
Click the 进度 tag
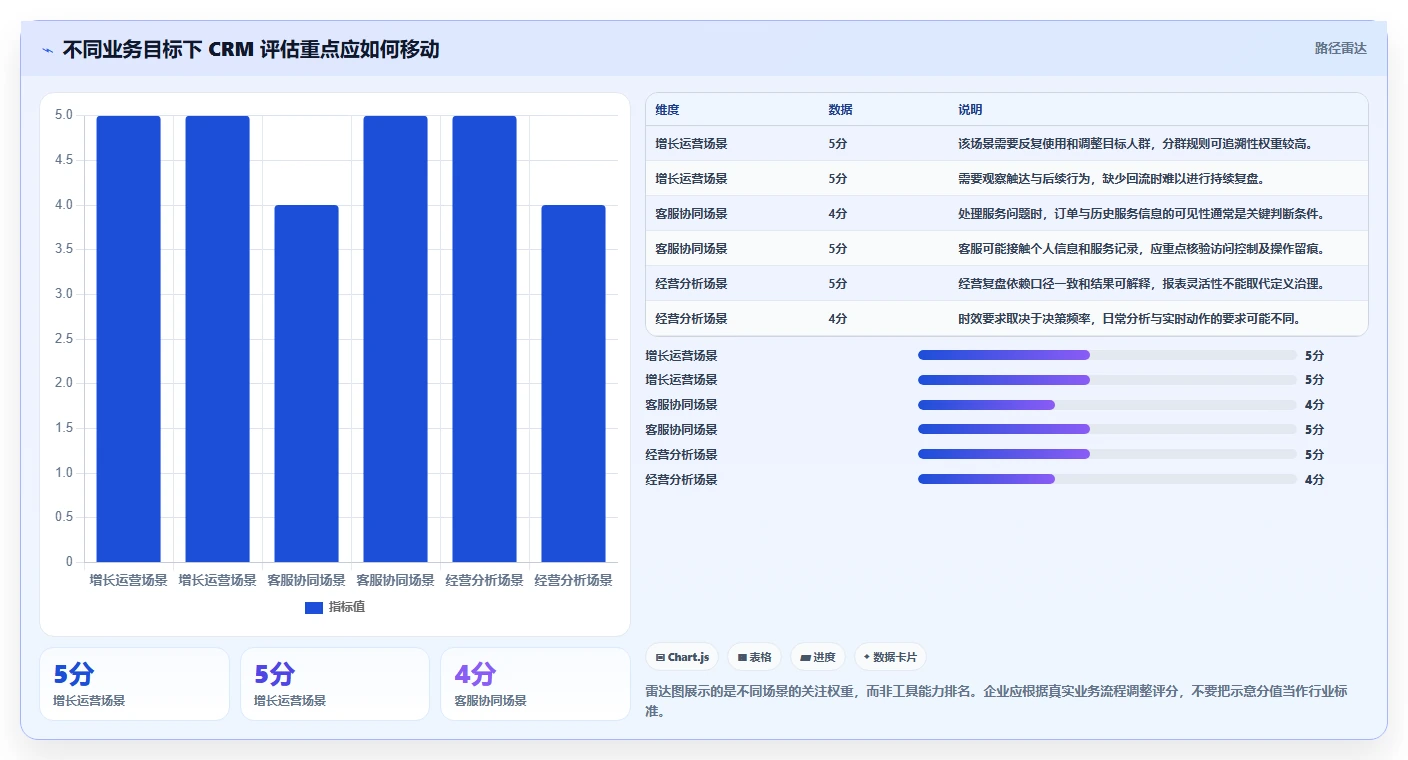pos(817,657)
